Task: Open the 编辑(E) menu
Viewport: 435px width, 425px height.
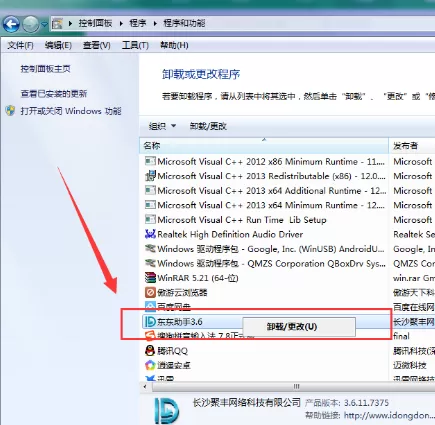Action: [x=58, y=45]
